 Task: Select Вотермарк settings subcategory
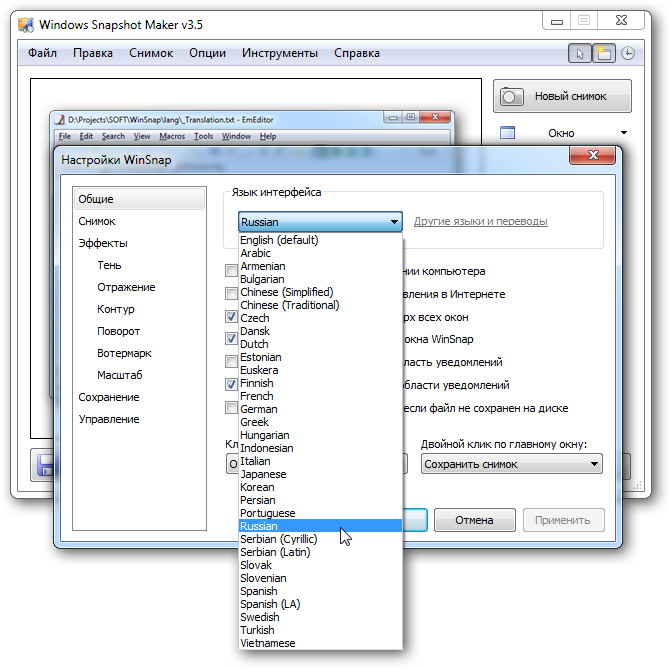124,353
